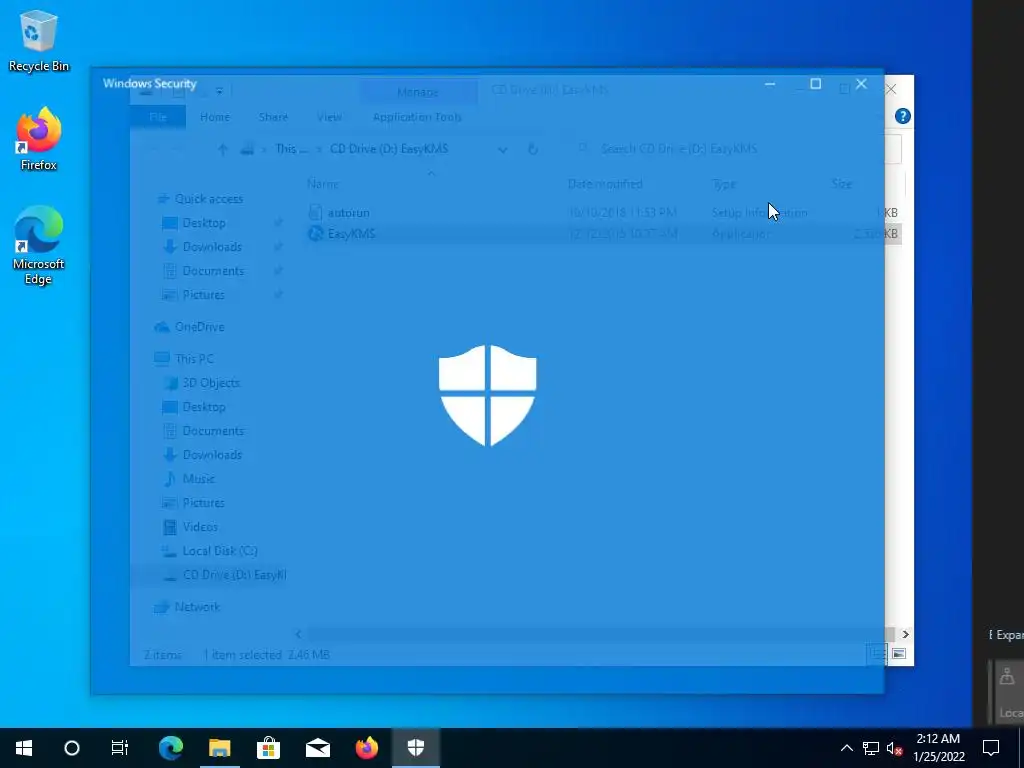This screenshot has height=768, width=1024.
Task: Open File Explorer help question mark
Action: click(x=903, y=116)
